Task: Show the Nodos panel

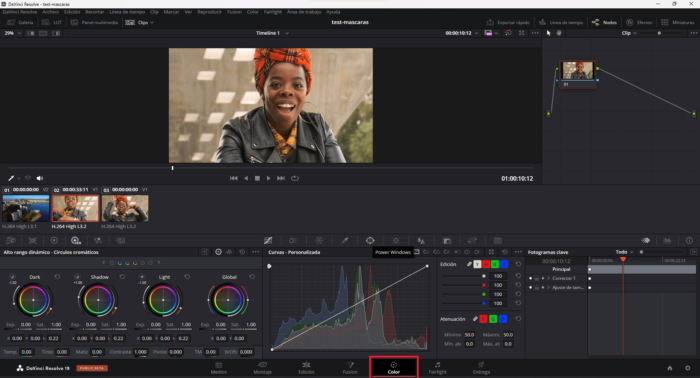Action: pos(604,22)
